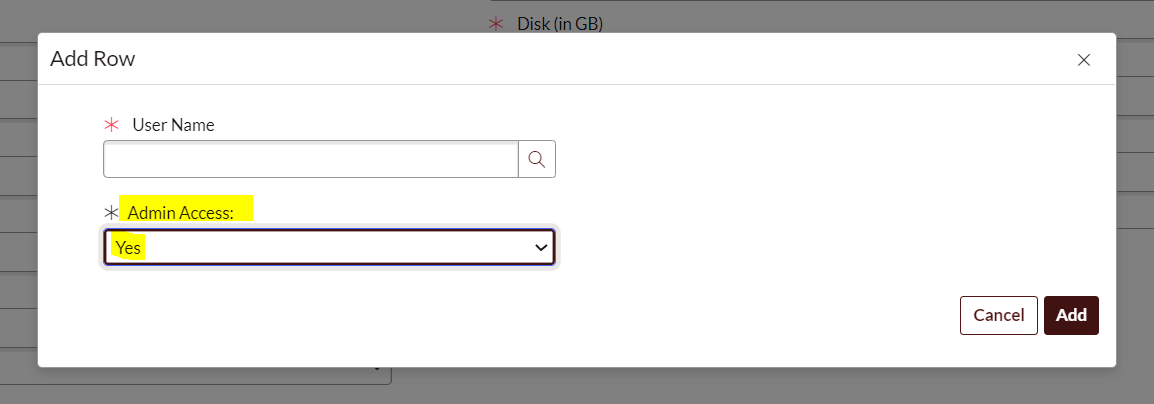Confirm with the Add button
1154x404 pixels.
pyautogui.click(x=1071, y=316)
